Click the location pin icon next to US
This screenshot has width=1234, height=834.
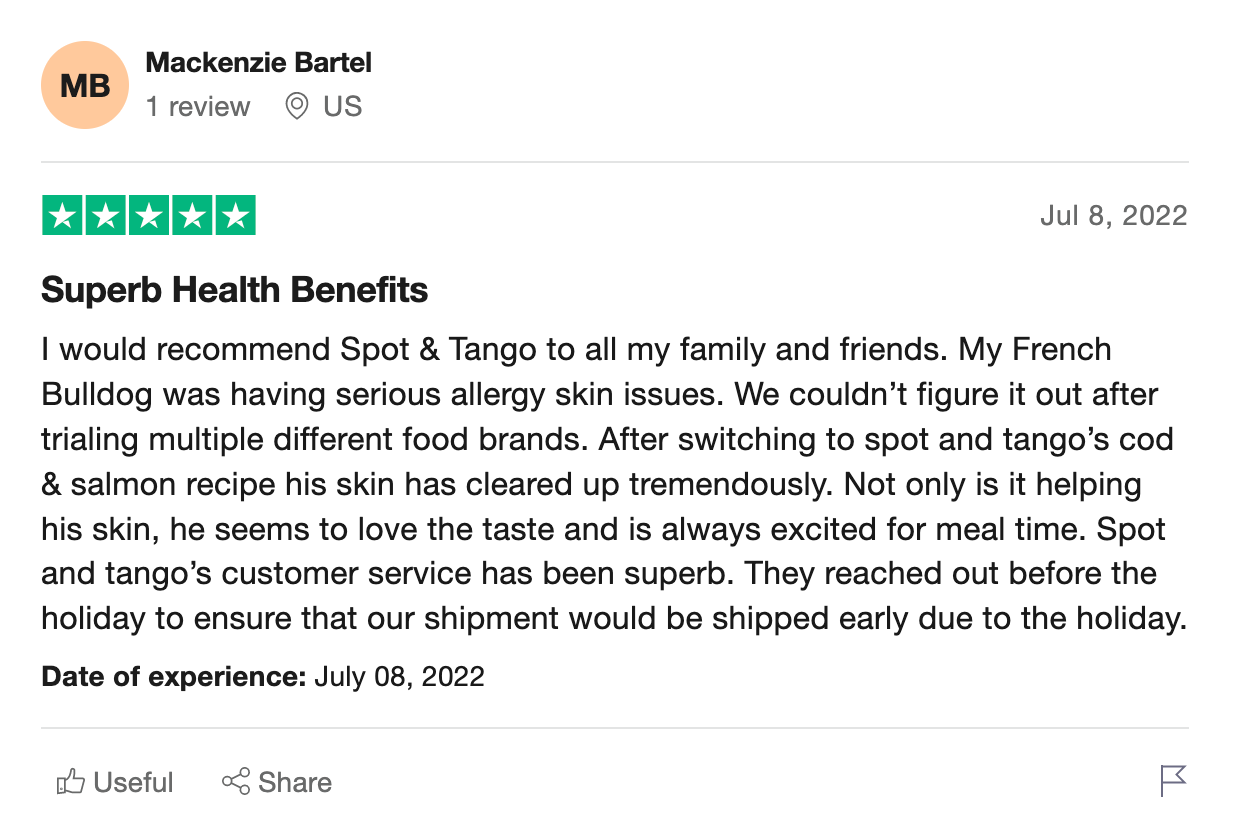pyautogui.click(x=296, y=106)
